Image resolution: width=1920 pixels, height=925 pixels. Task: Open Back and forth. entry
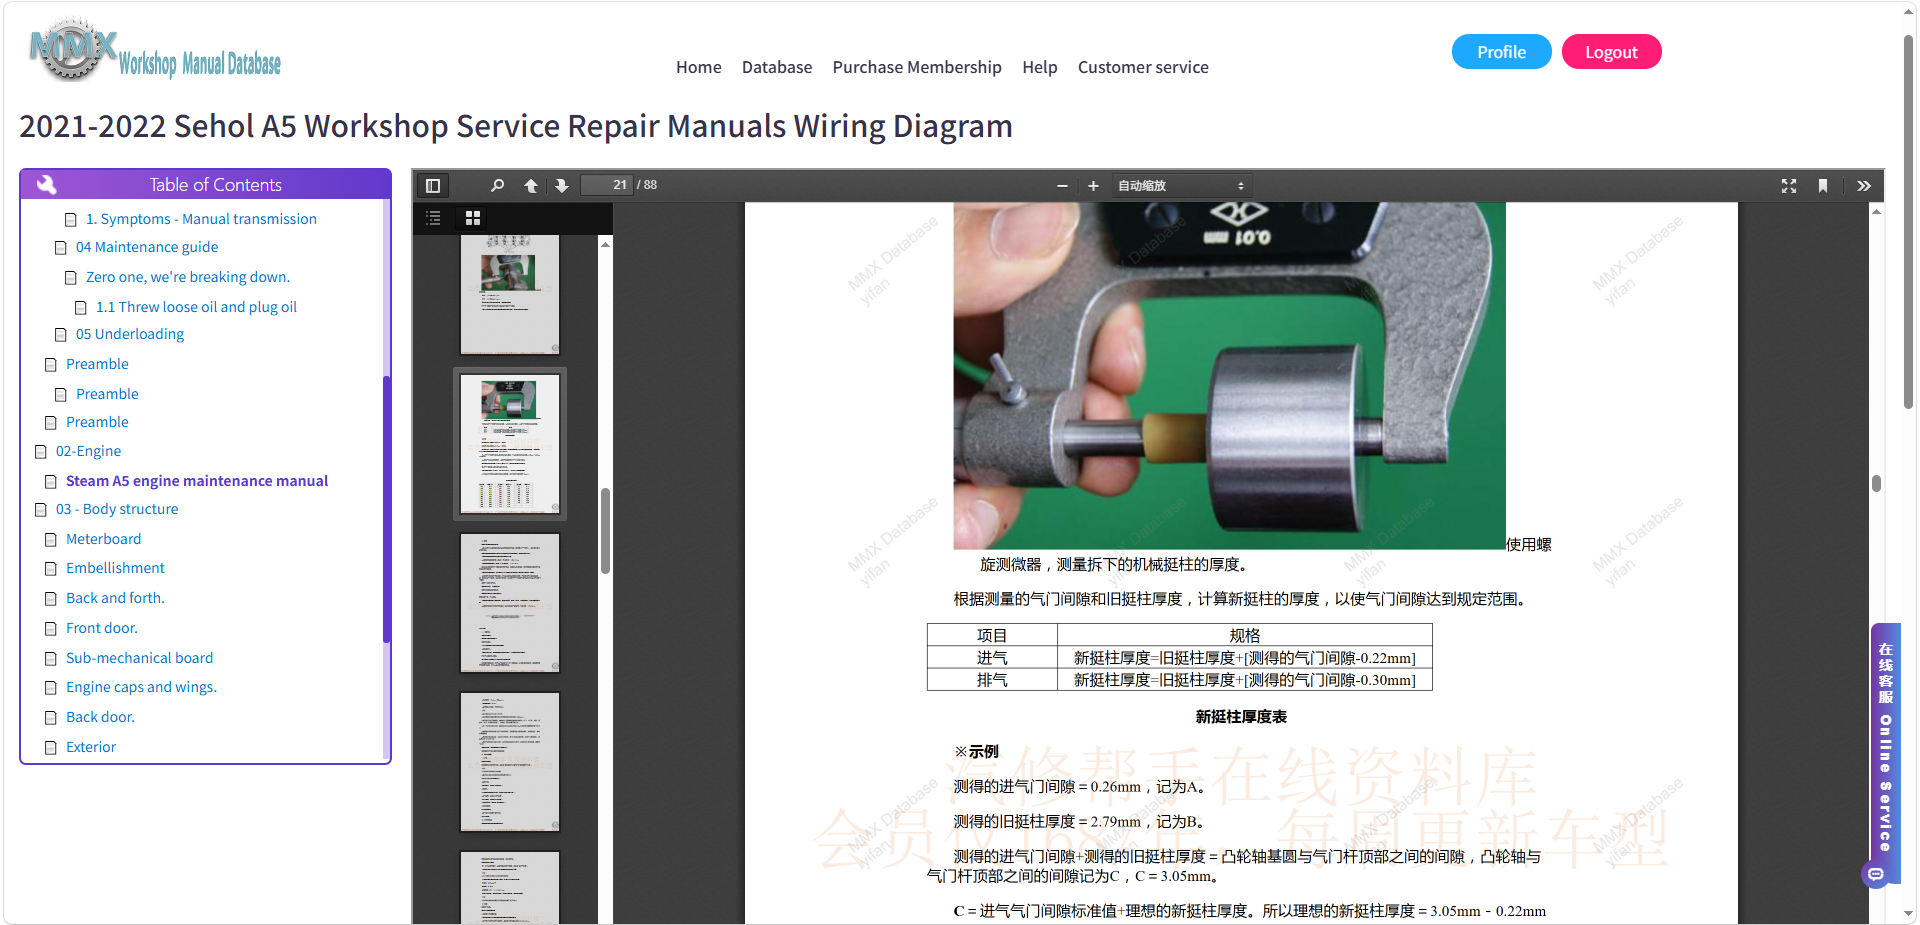(115, 598)
